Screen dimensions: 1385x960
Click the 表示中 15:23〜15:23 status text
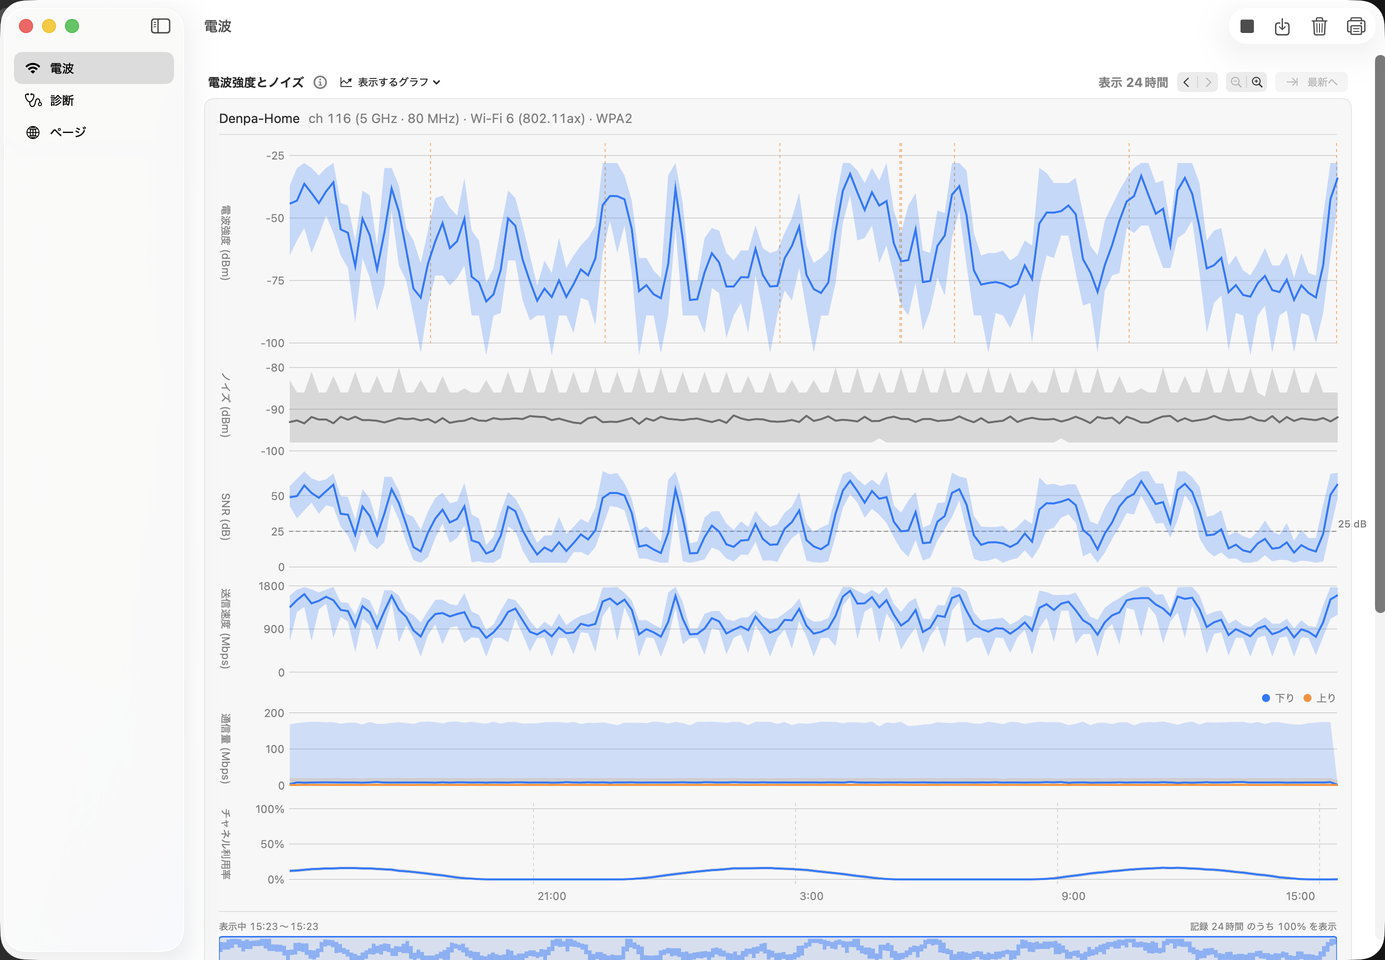(x=269, y=926)
